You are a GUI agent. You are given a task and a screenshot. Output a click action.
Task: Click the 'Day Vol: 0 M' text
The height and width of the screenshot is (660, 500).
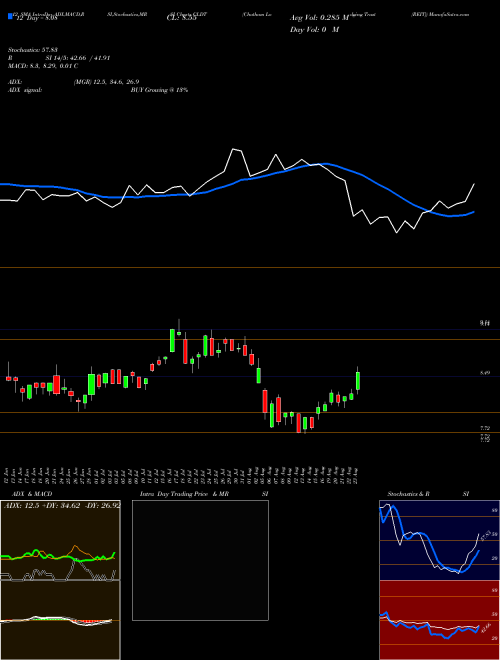pyautogui.click(x=314, y=30)
